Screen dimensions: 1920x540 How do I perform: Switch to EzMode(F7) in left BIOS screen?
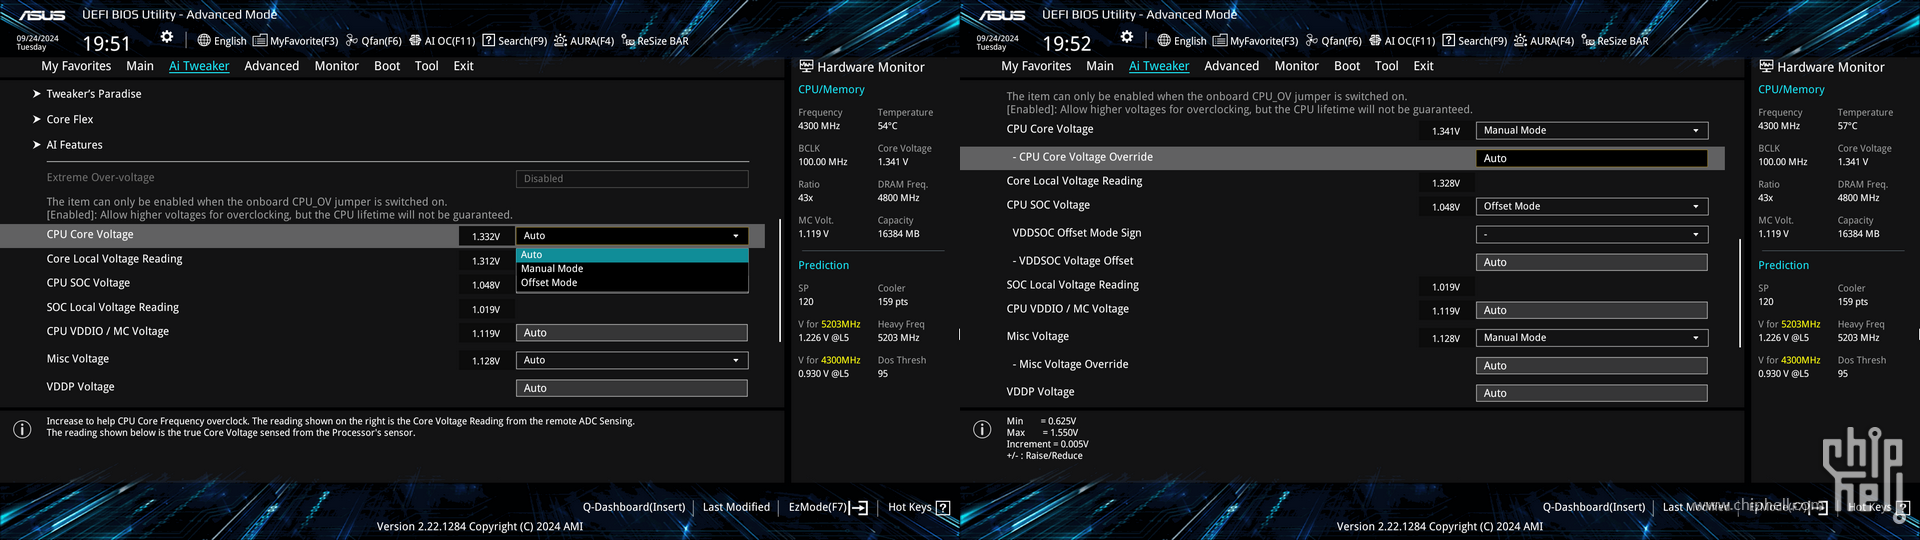click(x=828, y=507)
